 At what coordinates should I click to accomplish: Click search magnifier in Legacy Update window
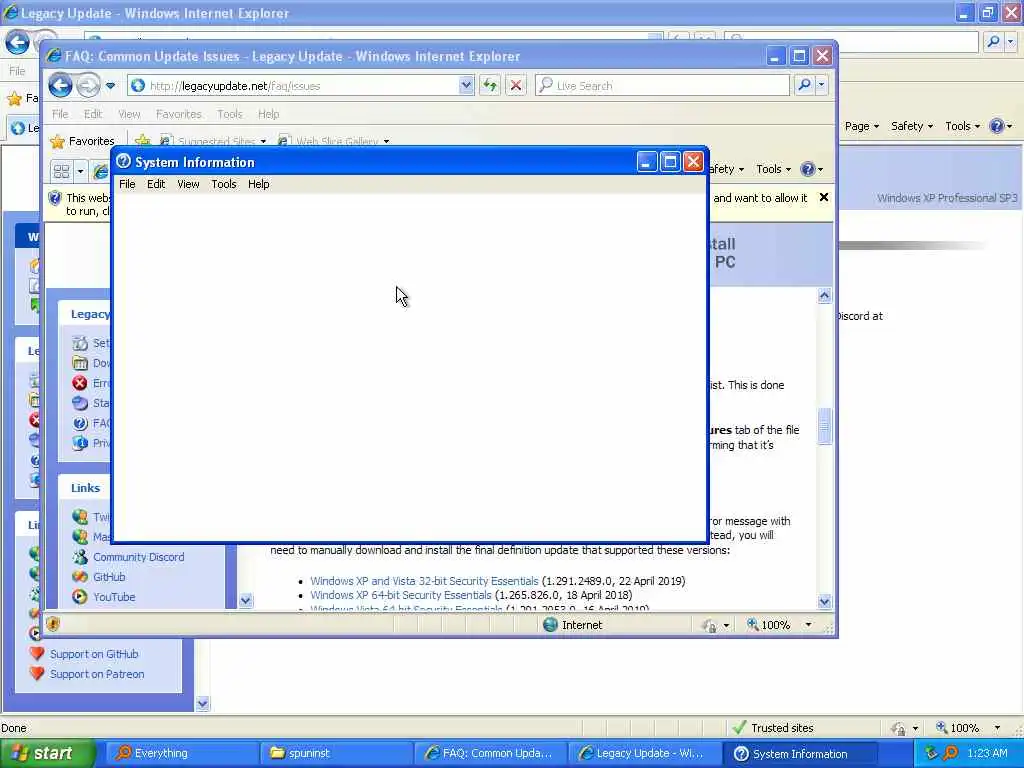(993, 42)
